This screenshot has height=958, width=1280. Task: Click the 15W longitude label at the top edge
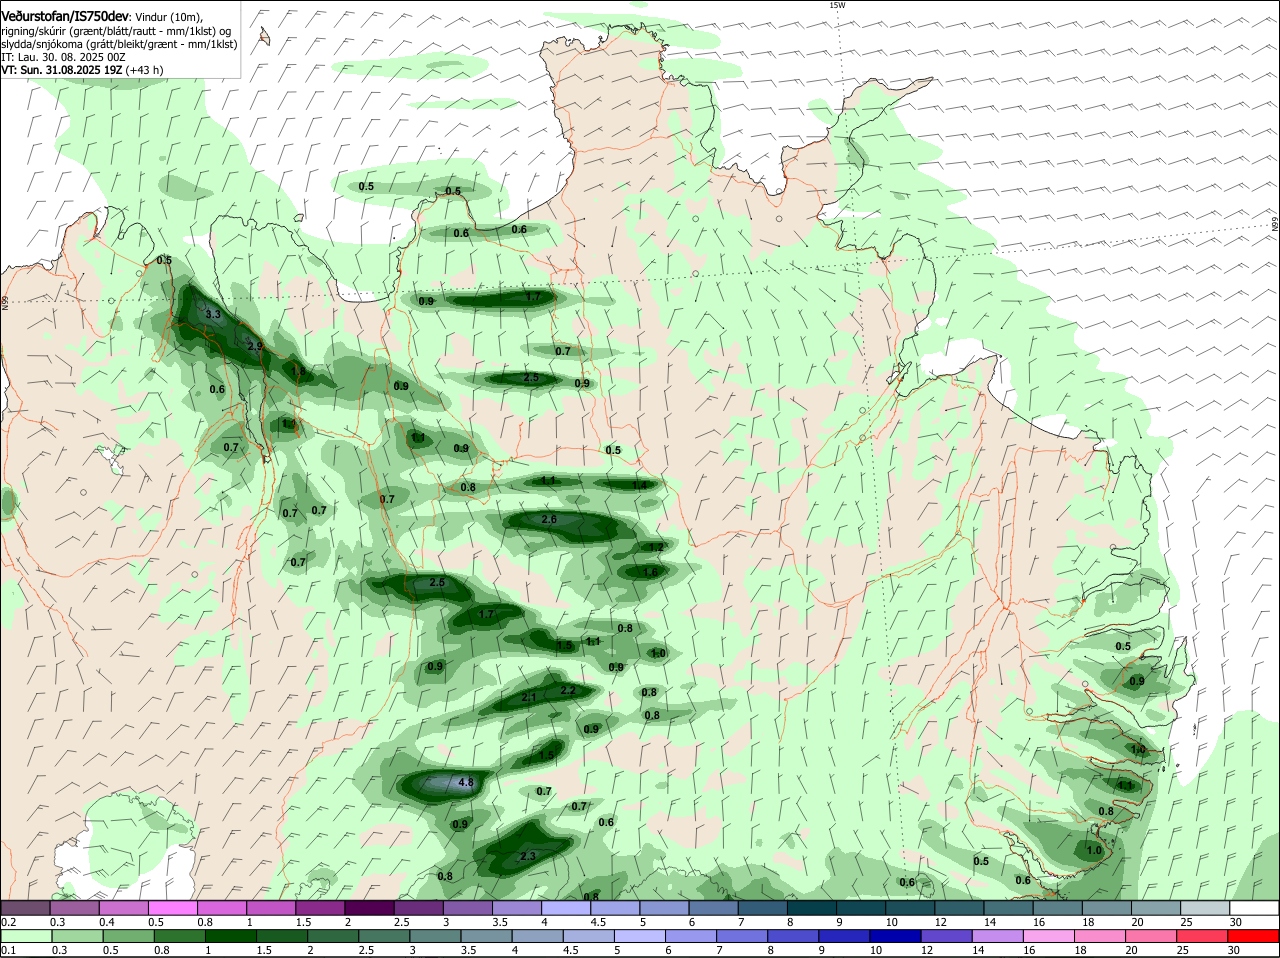(x=837, y=5)
